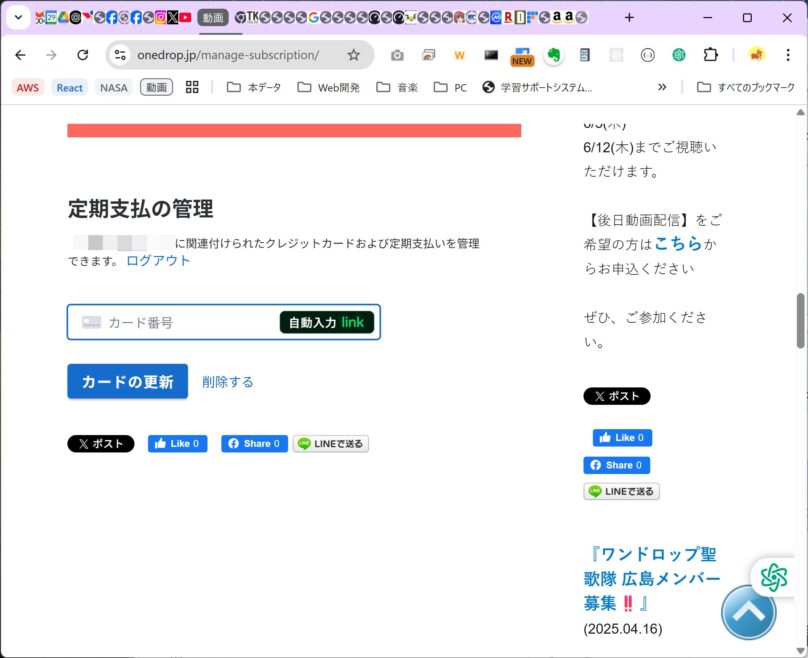
Task: Click the Evernote extension icon
Action: click(553, 55)
